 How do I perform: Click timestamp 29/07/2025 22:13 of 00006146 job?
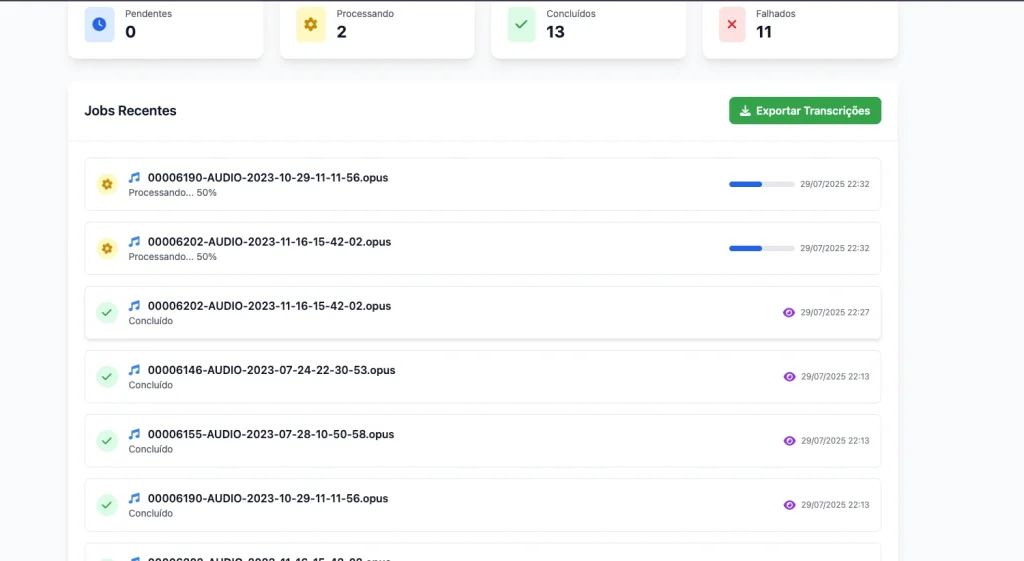tap(835, 377)
